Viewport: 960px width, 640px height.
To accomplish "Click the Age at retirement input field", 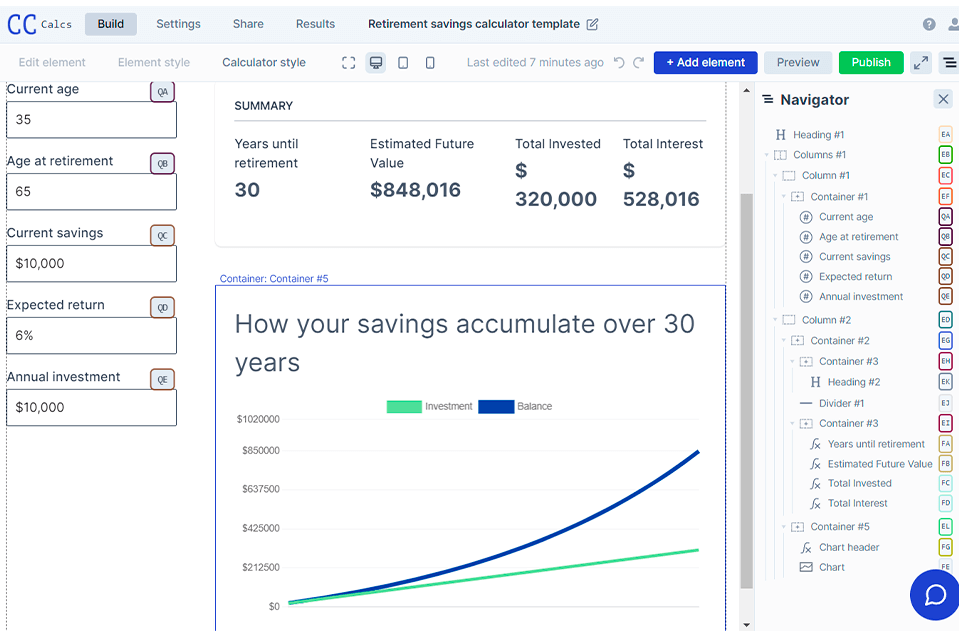I will point(91,192).
